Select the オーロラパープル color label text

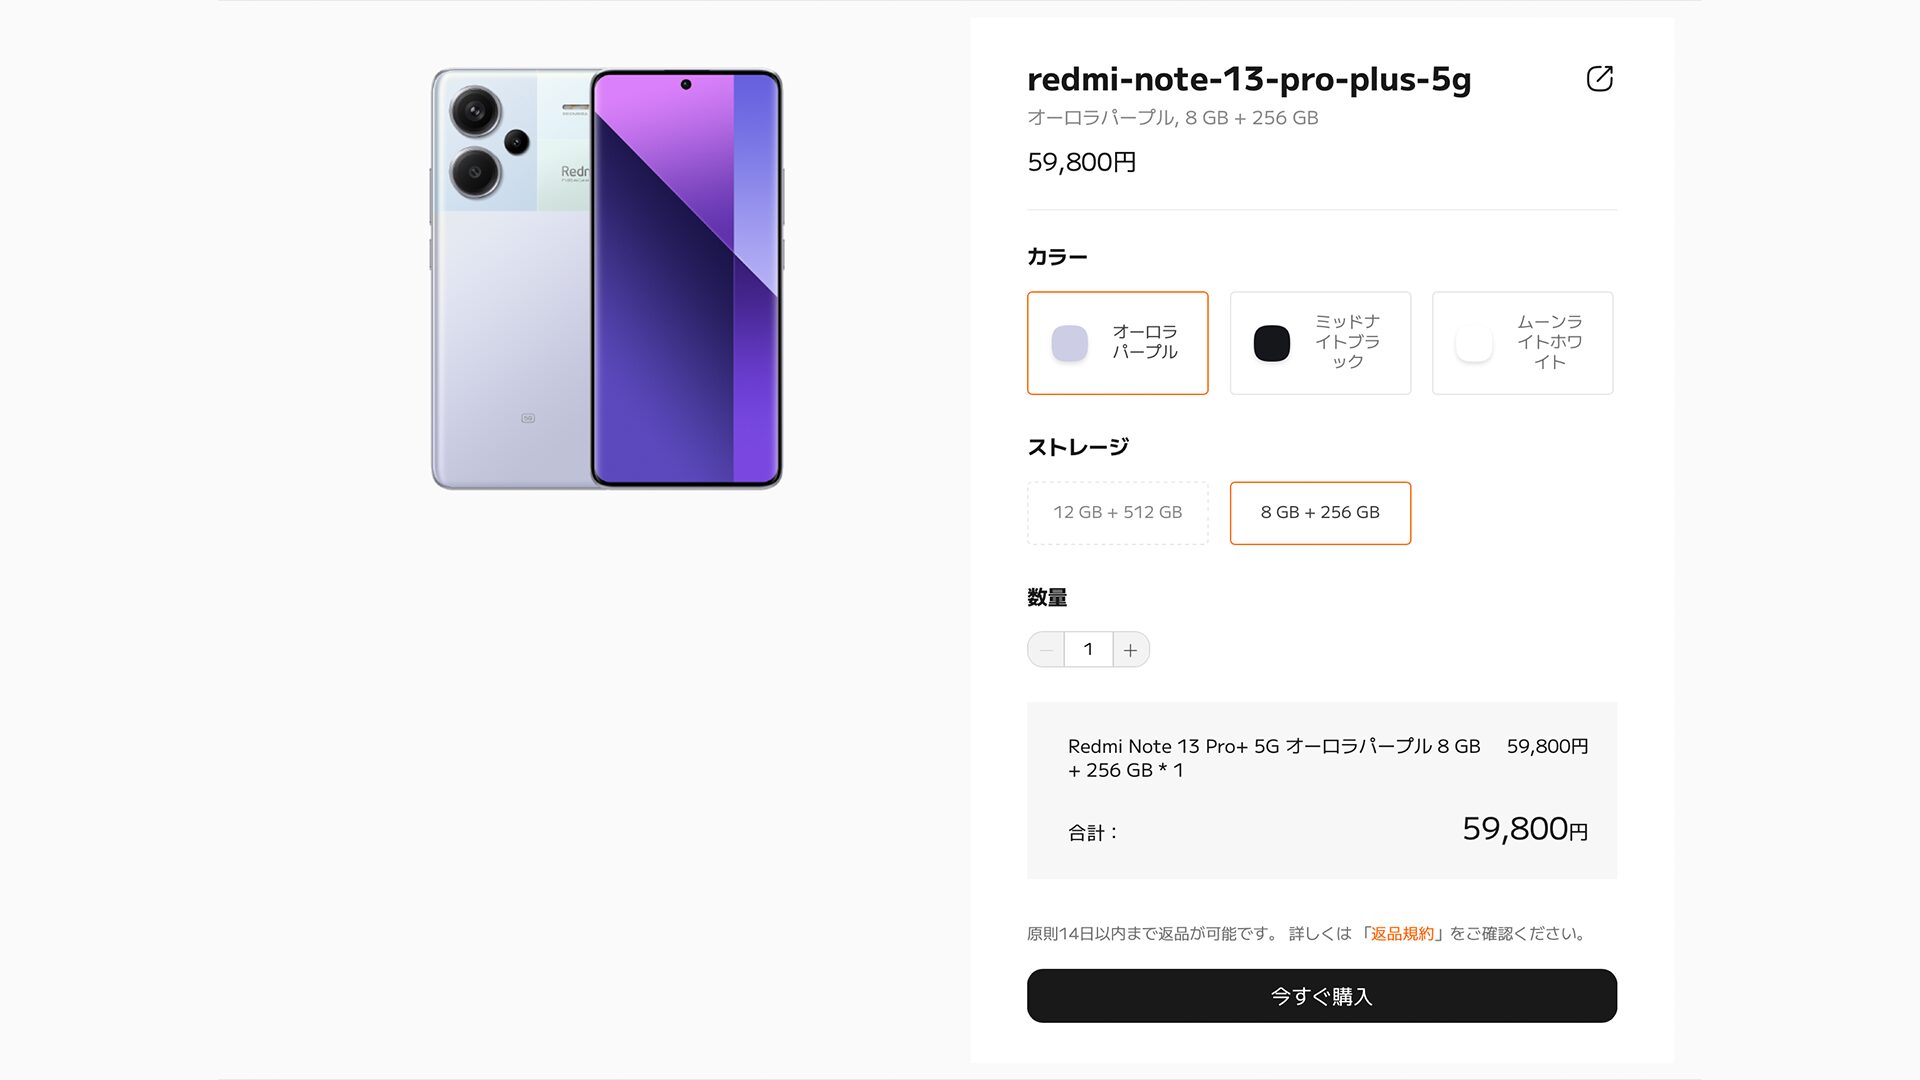[1145, 342]
